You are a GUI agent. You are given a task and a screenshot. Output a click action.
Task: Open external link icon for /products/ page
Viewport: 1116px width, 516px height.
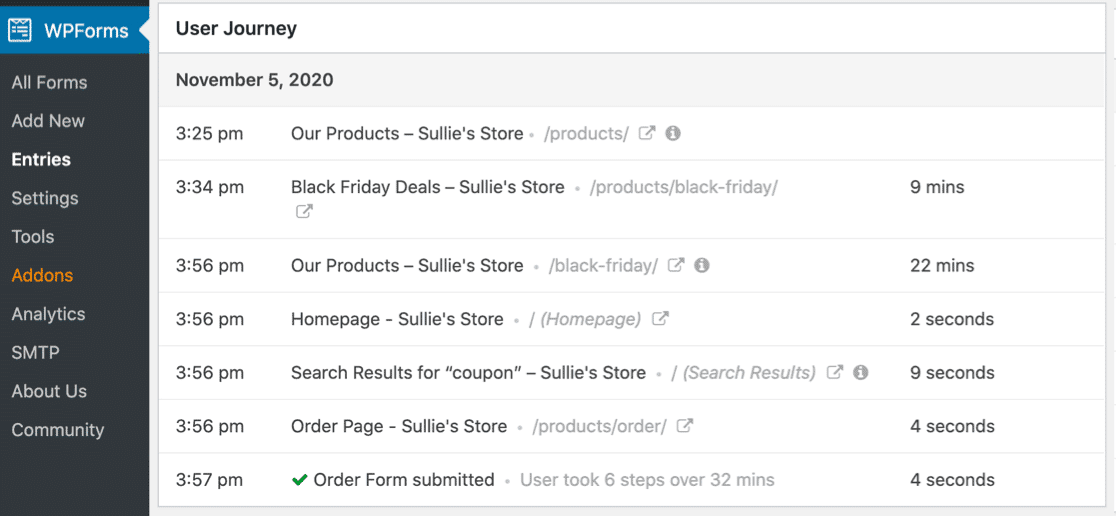click(647, 133)
